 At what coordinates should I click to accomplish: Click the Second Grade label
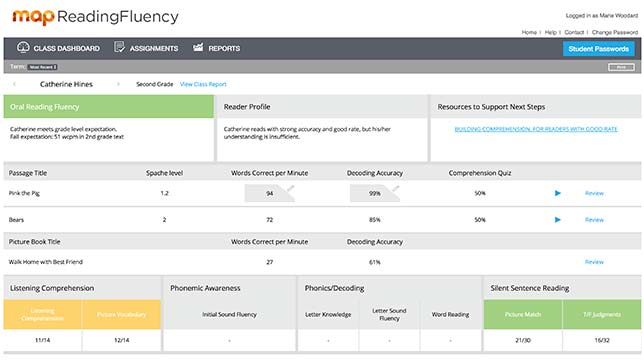(154, 84)
